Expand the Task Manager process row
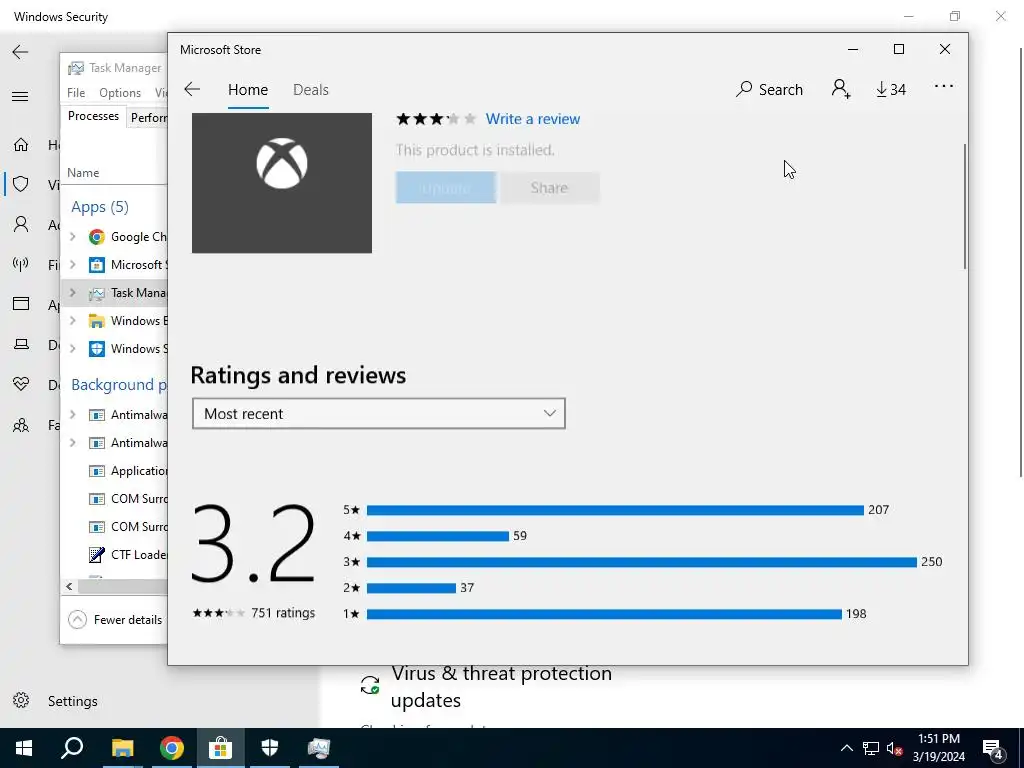Viewport: 1024px width, 768px height. pos(72,293)
